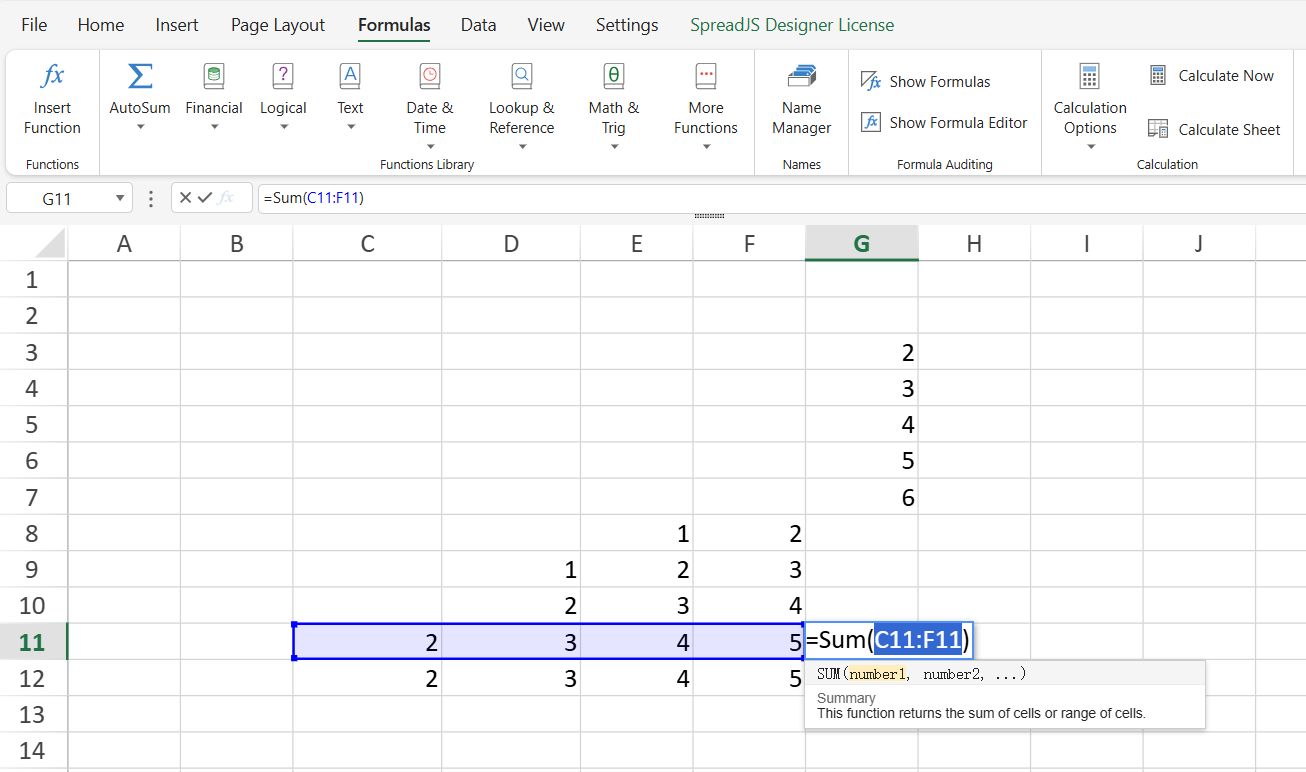Open the Logical functions icon

tap(283, 75)
